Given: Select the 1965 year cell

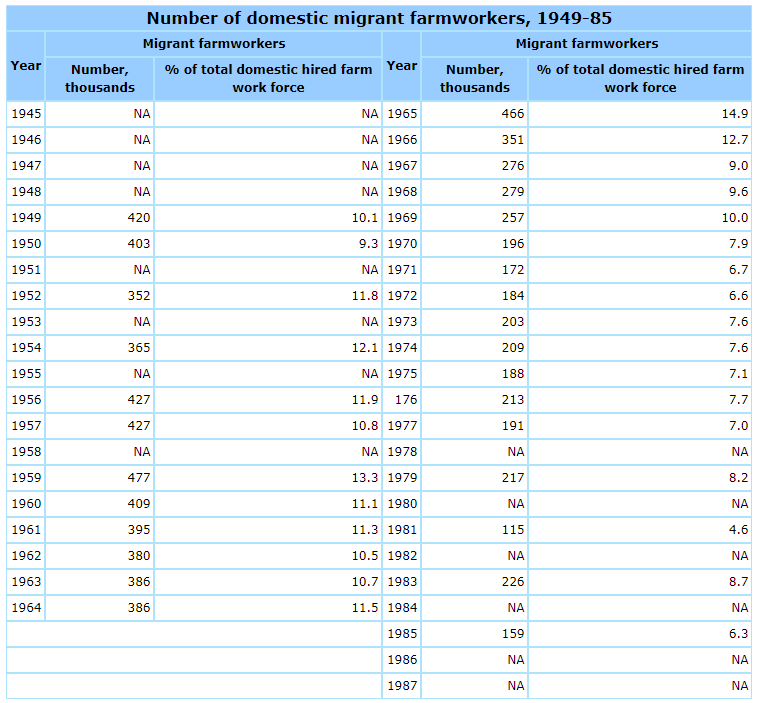Looking at the screenshot, I should [x=402, y=113].
